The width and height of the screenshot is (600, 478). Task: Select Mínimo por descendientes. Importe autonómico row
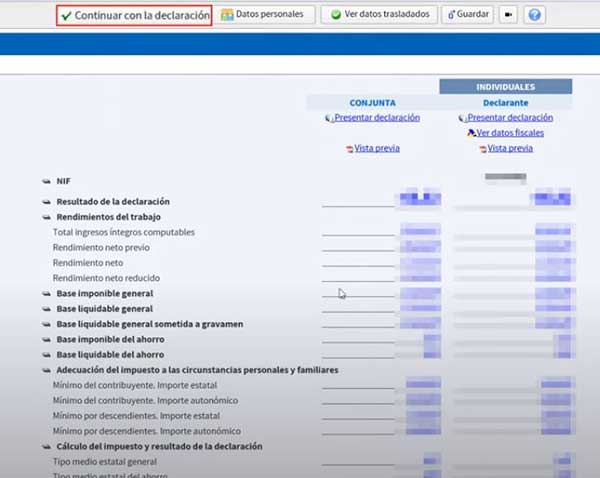[147, 431]
